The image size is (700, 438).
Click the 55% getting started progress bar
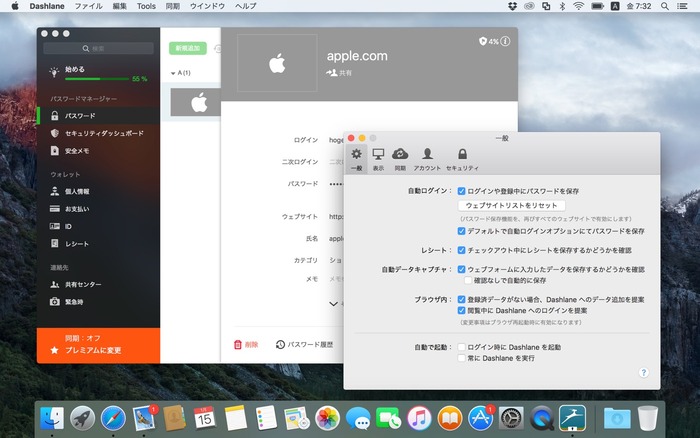pos(97,79)
